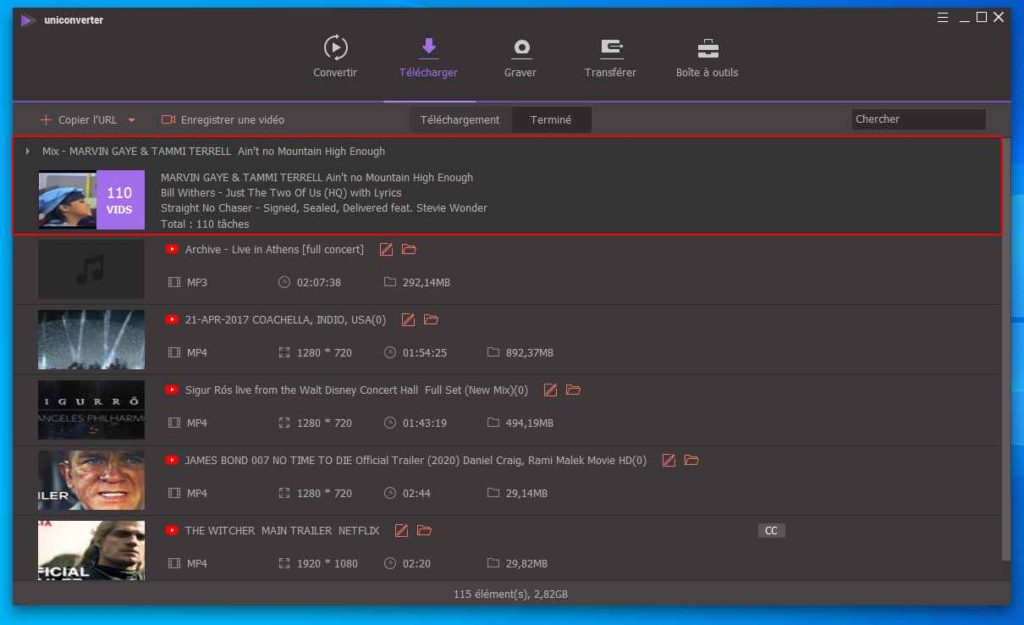Screen dimensions: 1024x625
Task: Open the Convertir section
Action: pos(335,56)
